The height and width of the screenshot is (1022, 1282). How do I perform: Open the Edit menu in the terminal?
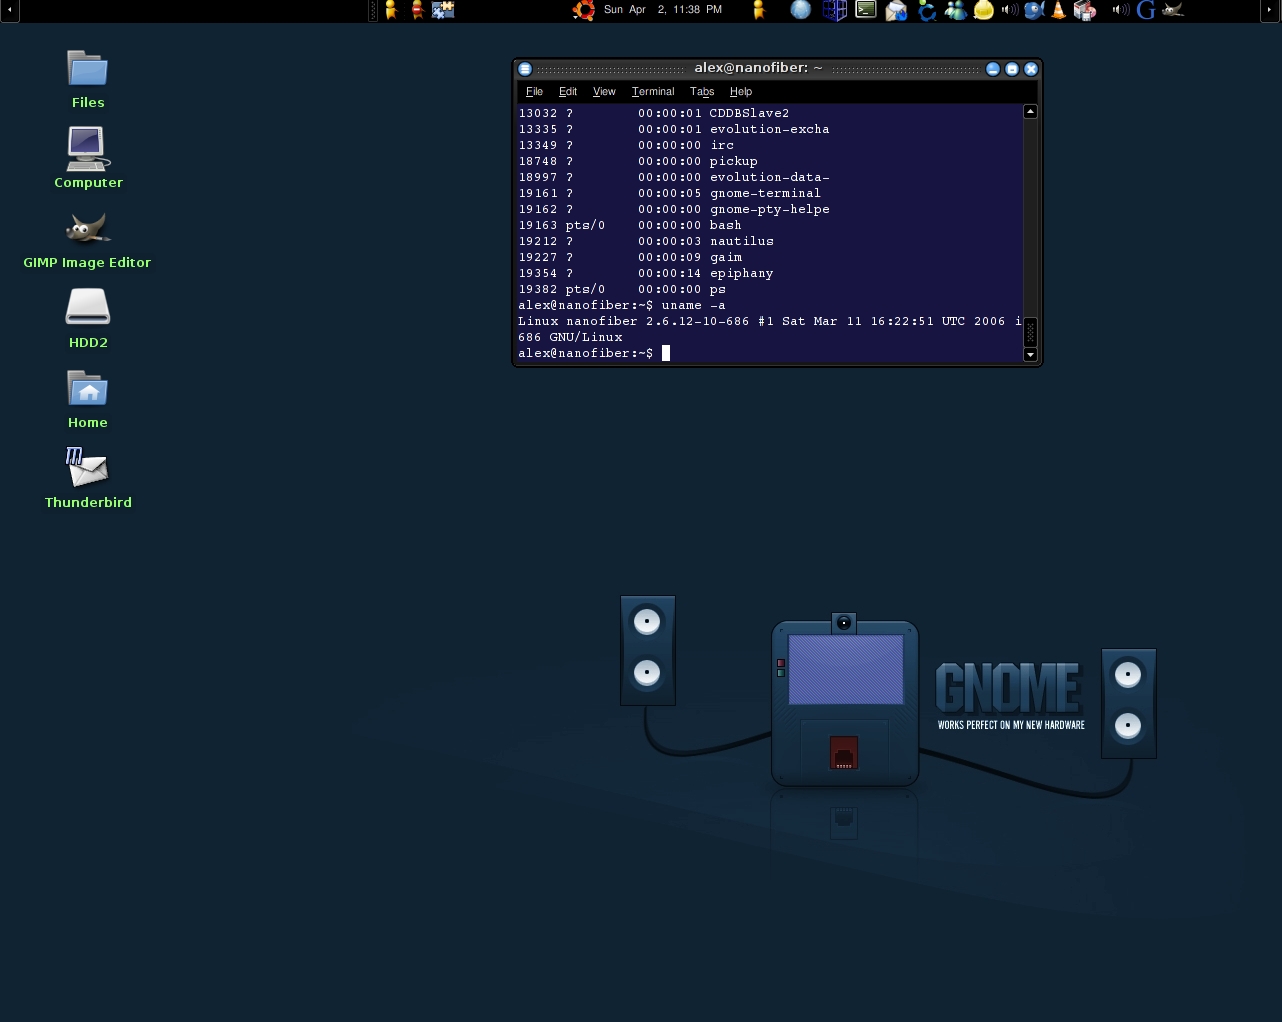coord(568,91)
